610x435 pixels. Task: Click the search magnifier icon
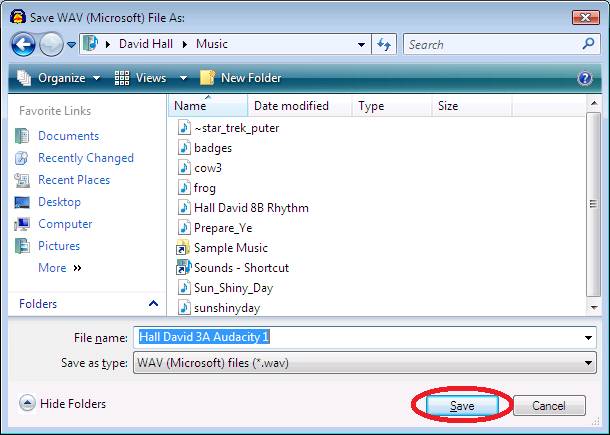[x=588, y=44]
